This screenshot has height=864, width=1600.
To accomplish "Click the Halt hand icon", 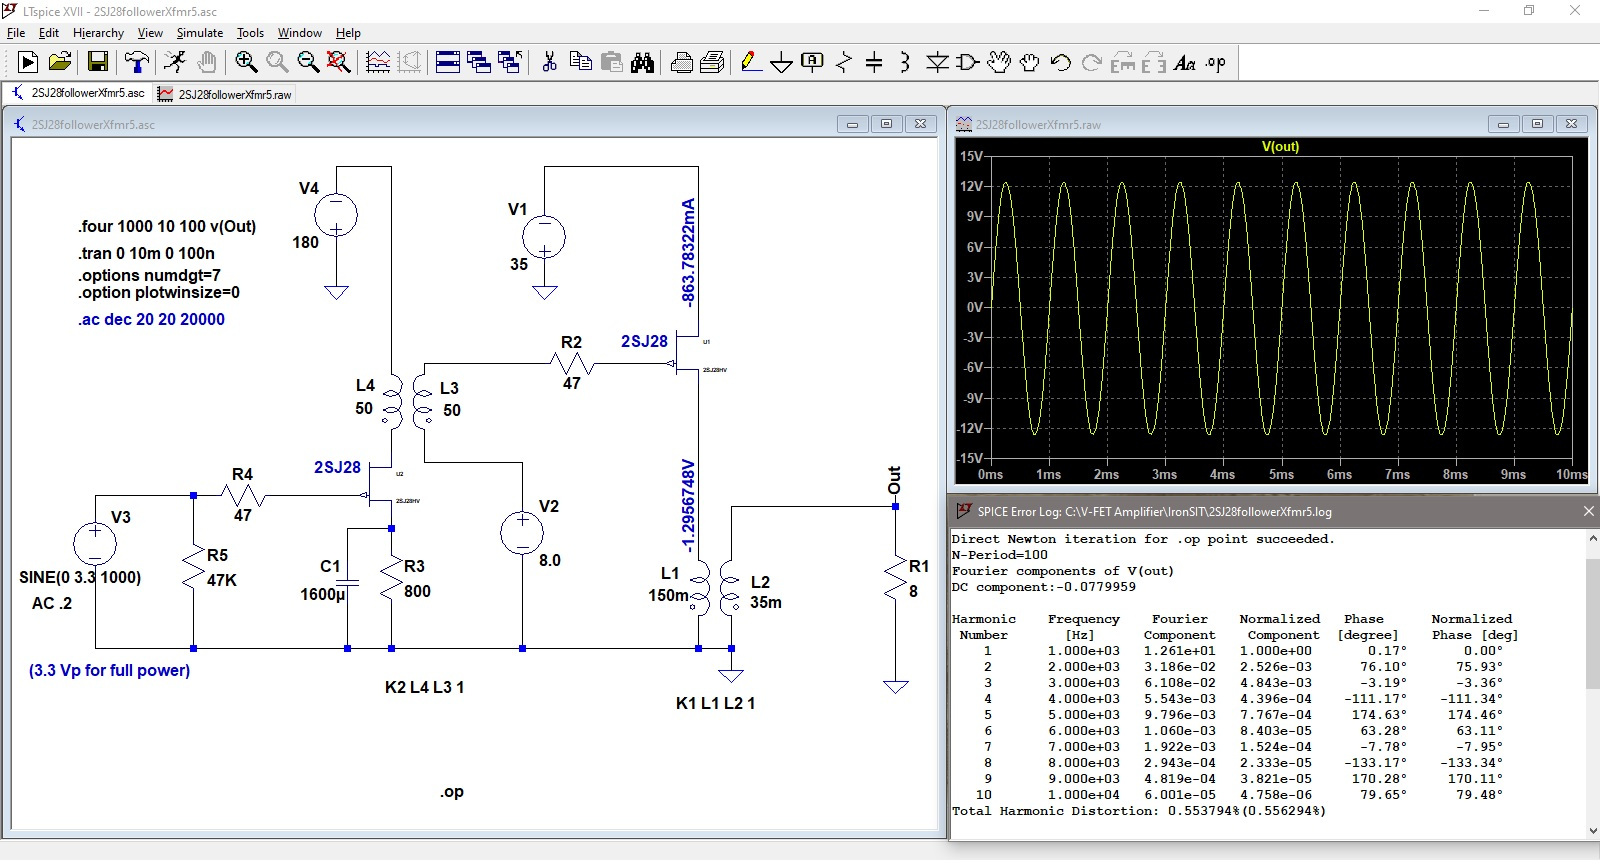I will (x=207, y=63).
